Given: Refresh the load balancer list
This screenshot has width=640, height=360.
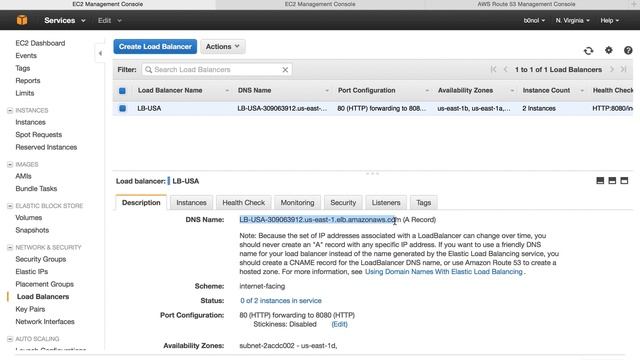Looking at the screenshot, I should pyautogui.click(x=588, y=51).
